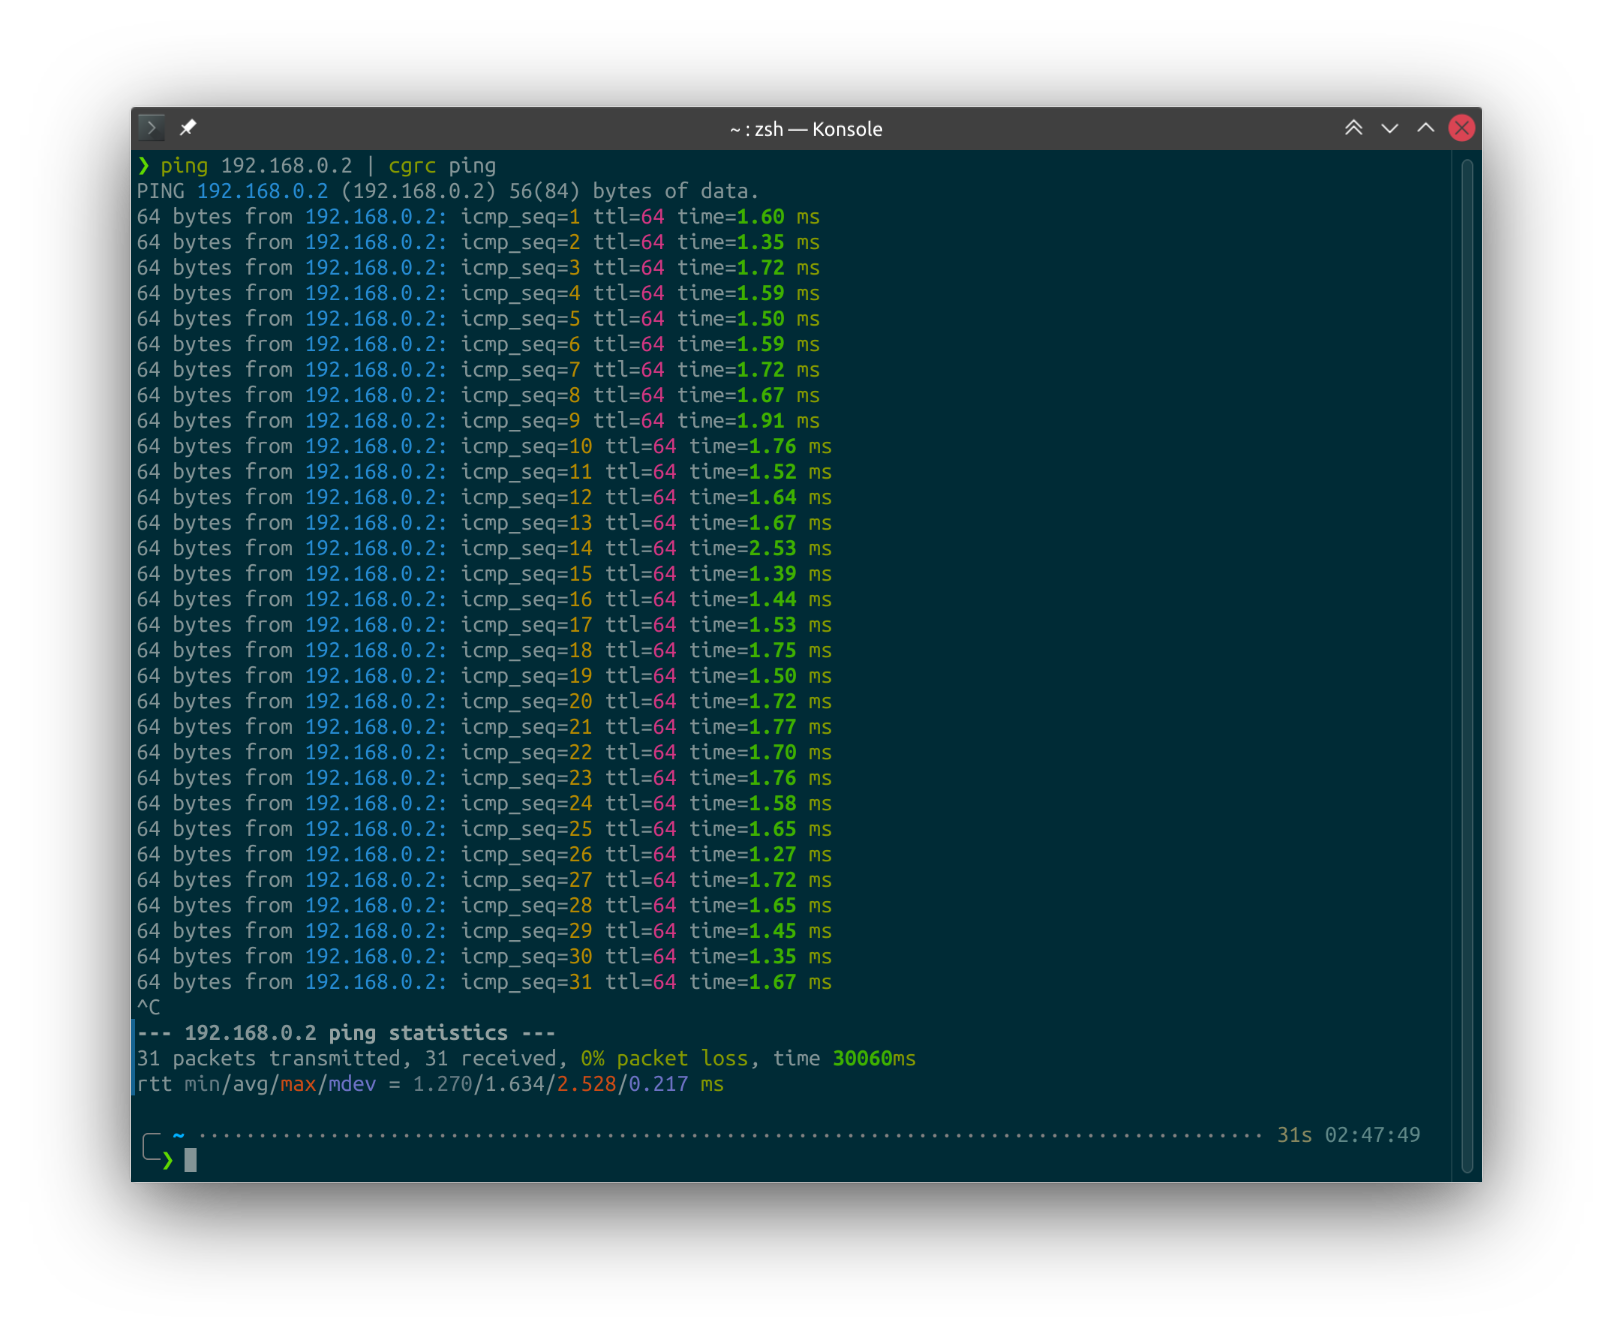Click the '31 packets transmitted' text
Image resolution: width=1613 pixels, height=1337 pixels.
coord(268,1058)
